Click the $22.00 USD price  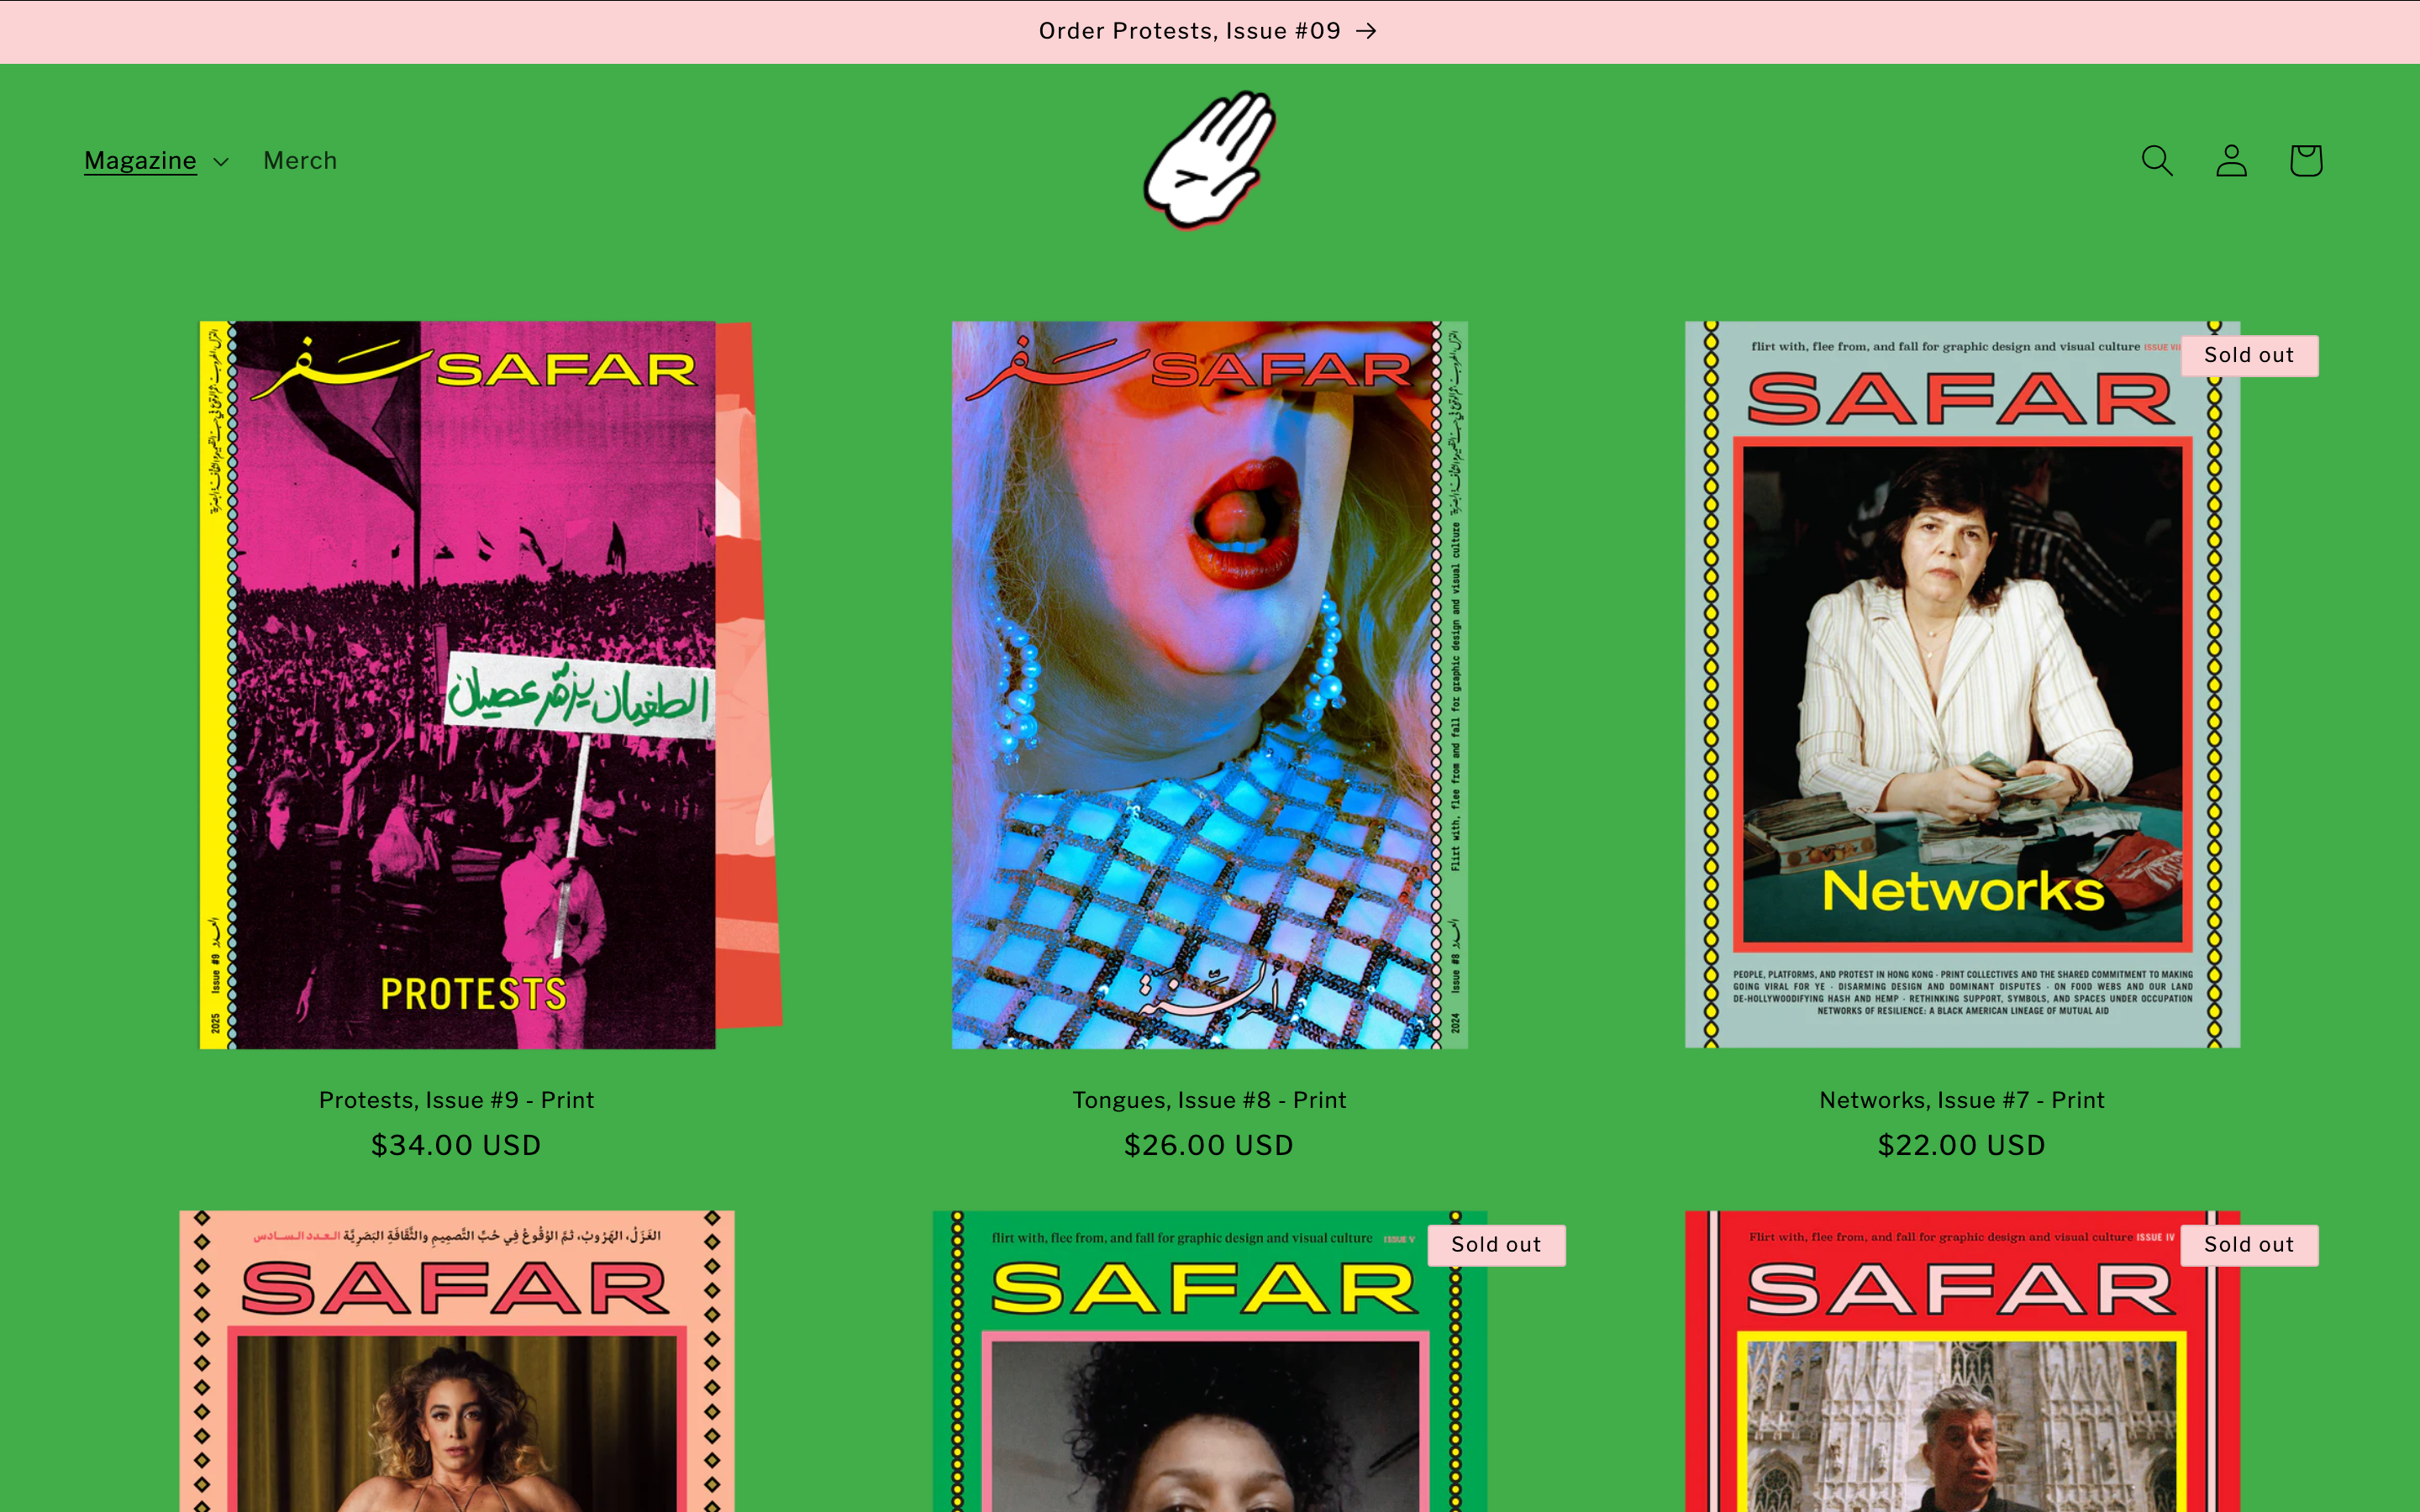(1962, 1146)
